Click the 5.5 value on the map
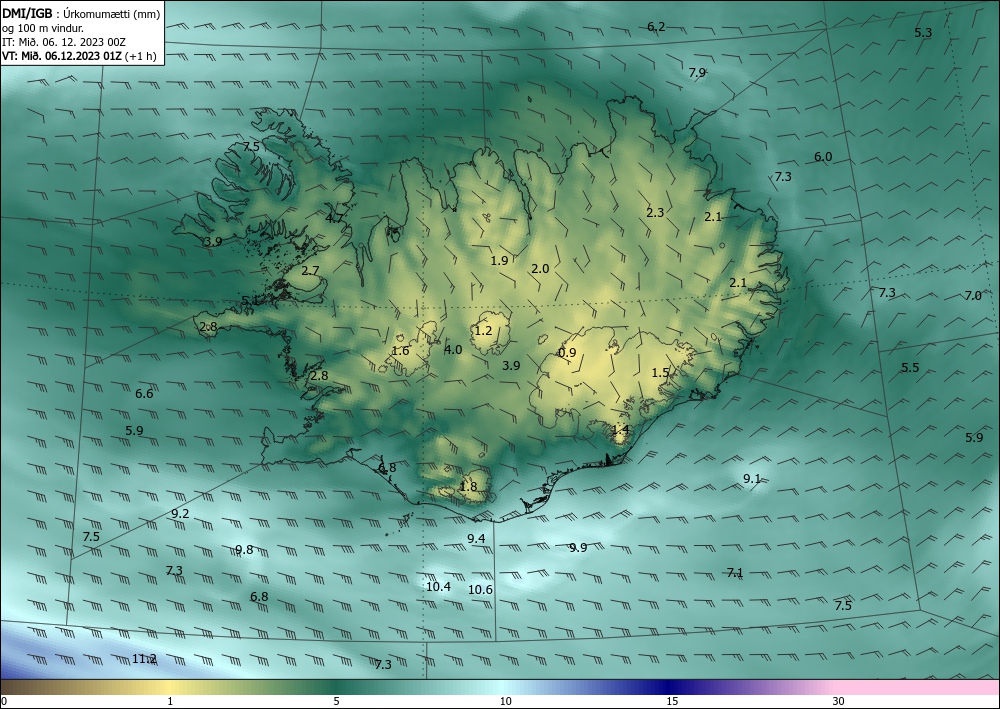Image resolution: width=1000 pixels, height=709 pixels. (x=910, y=368)
